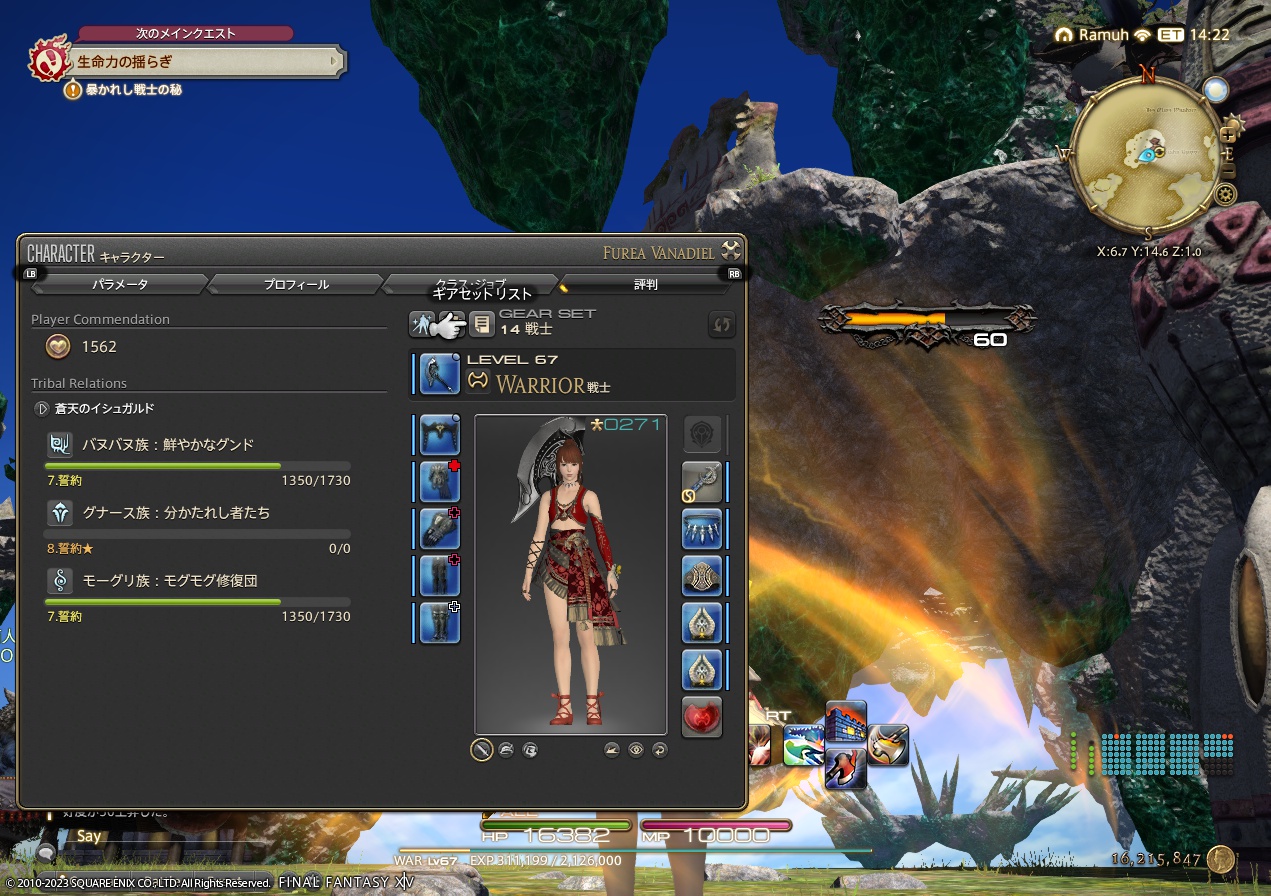The image size is (1271, 896).
Task: Toggle the eye visibility icon under the model
Action: click(635, 749)
